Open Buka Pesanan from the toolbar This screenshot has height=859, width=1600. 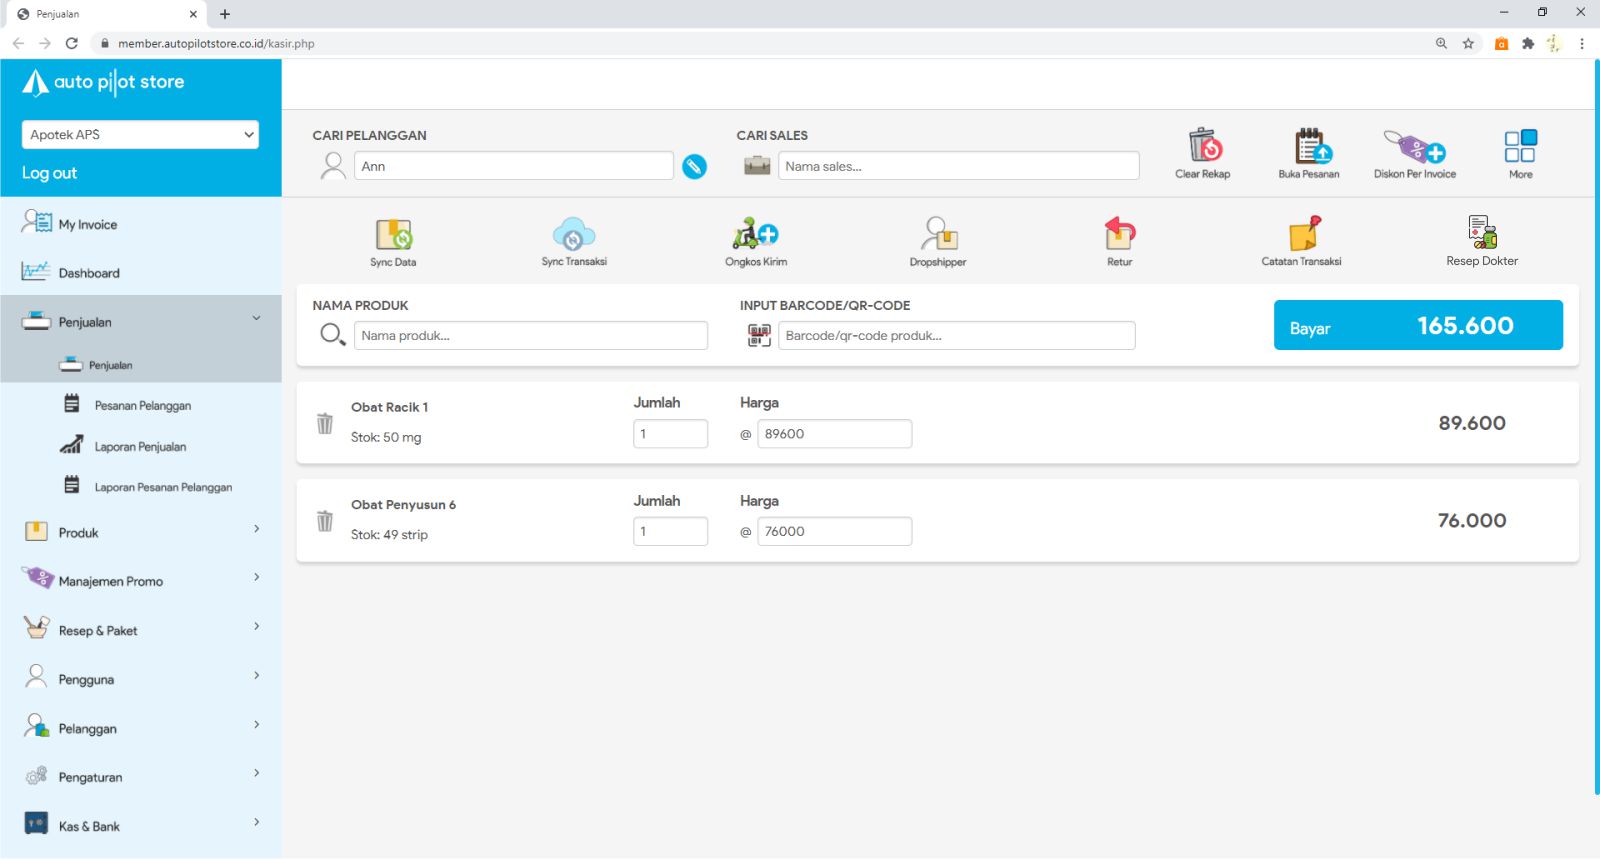click(1309, 147)
